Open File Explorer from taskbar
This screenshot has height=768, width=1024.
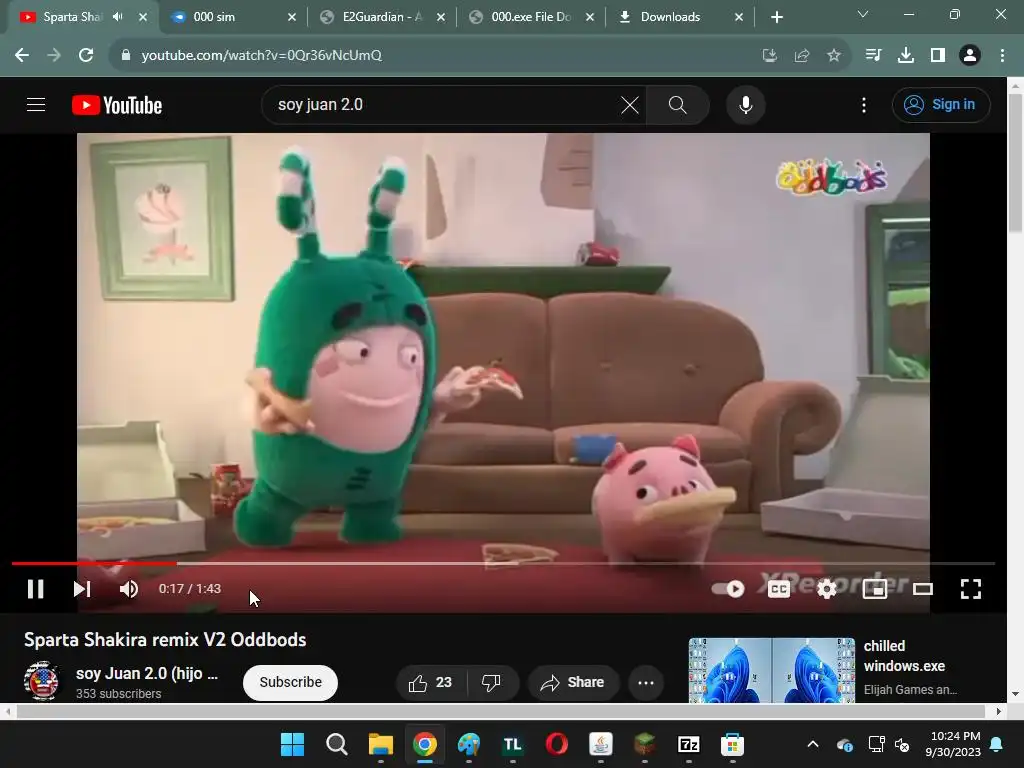(381, 744)
